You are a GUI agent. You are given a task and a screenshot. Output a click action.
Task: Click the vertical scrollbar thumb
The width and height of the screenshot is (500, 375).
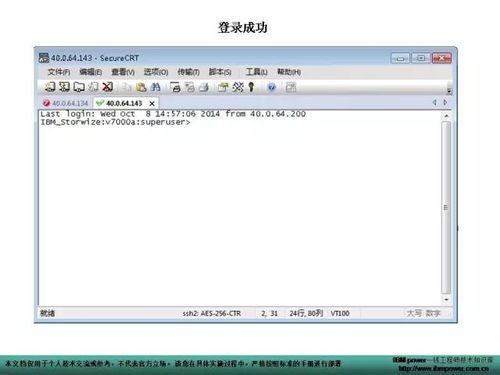tap(446, 207)
